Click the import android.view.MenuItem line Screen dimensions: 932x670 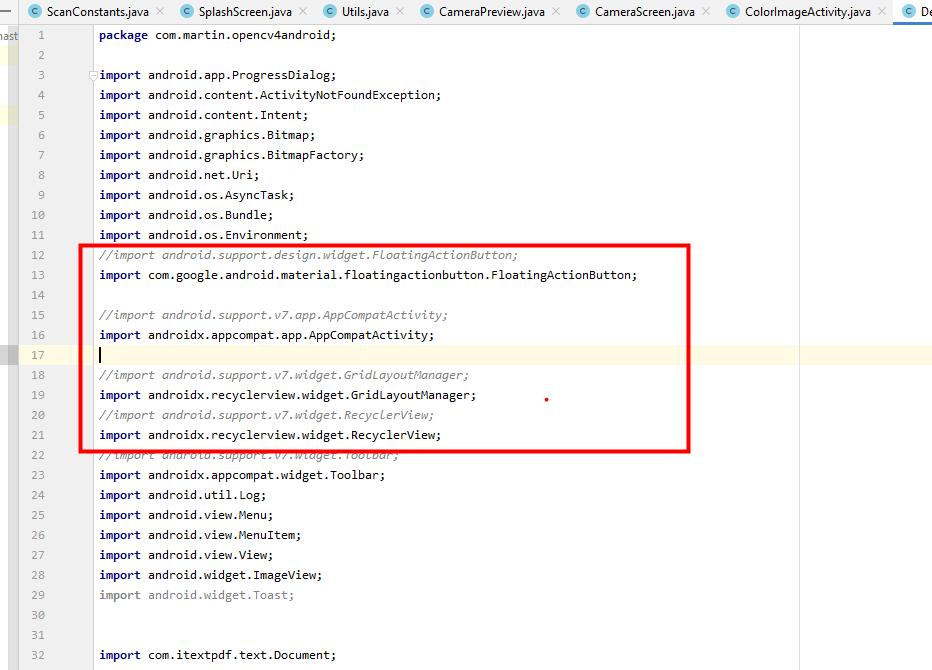point(200,535)
